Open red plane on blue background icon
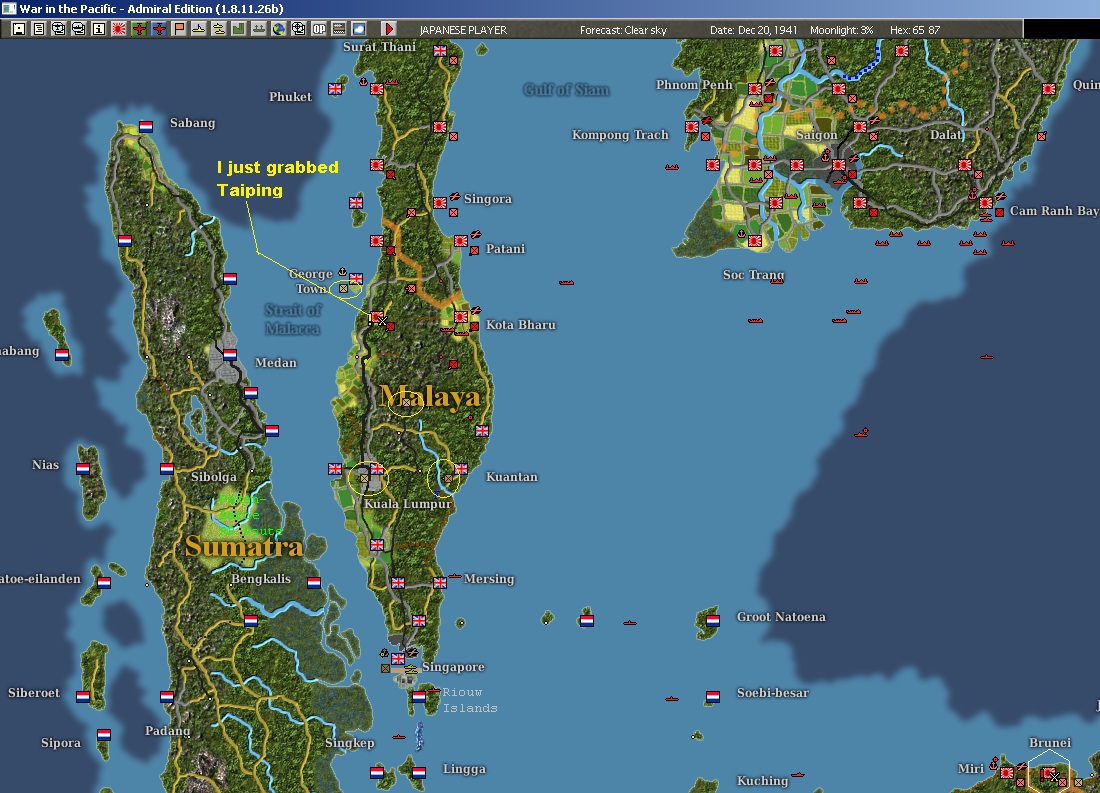The height and width of the screenshot is (793, 1100). [159, 29]
